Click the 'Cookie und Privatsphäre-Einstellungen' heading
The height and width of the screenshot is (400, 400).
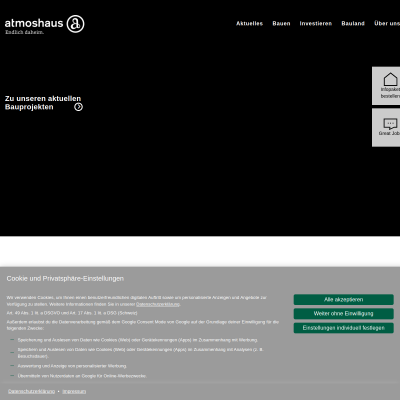point(65,278)
